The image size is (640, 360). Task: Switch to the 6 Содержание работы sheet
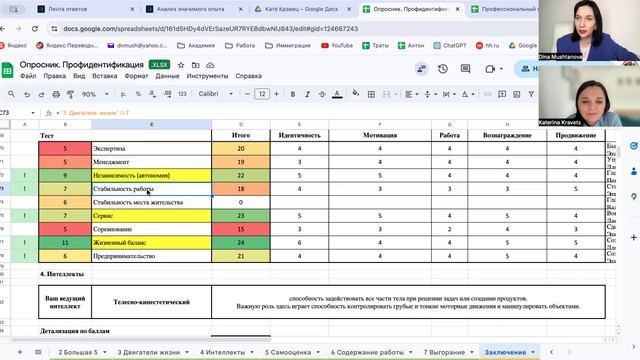click(367, 352)
